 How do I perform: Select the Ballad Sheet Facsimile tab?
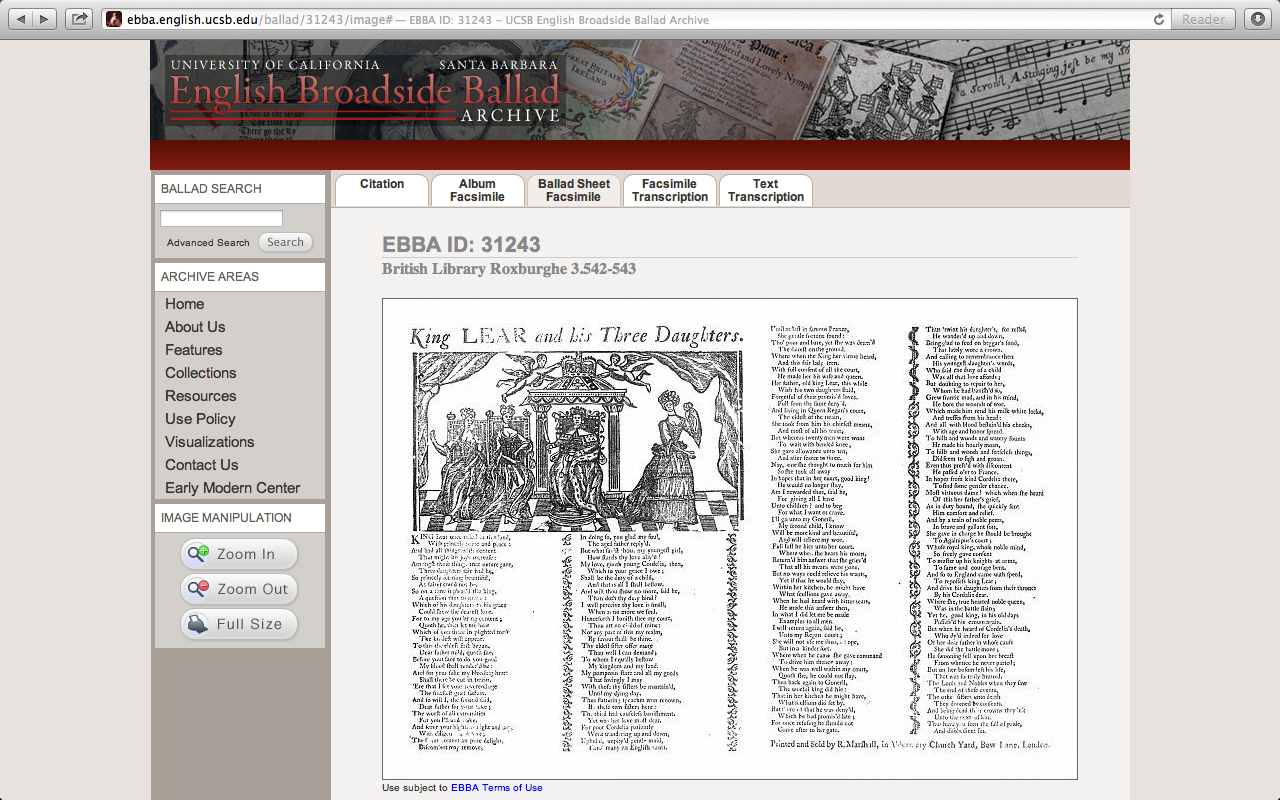click(574, 190)
